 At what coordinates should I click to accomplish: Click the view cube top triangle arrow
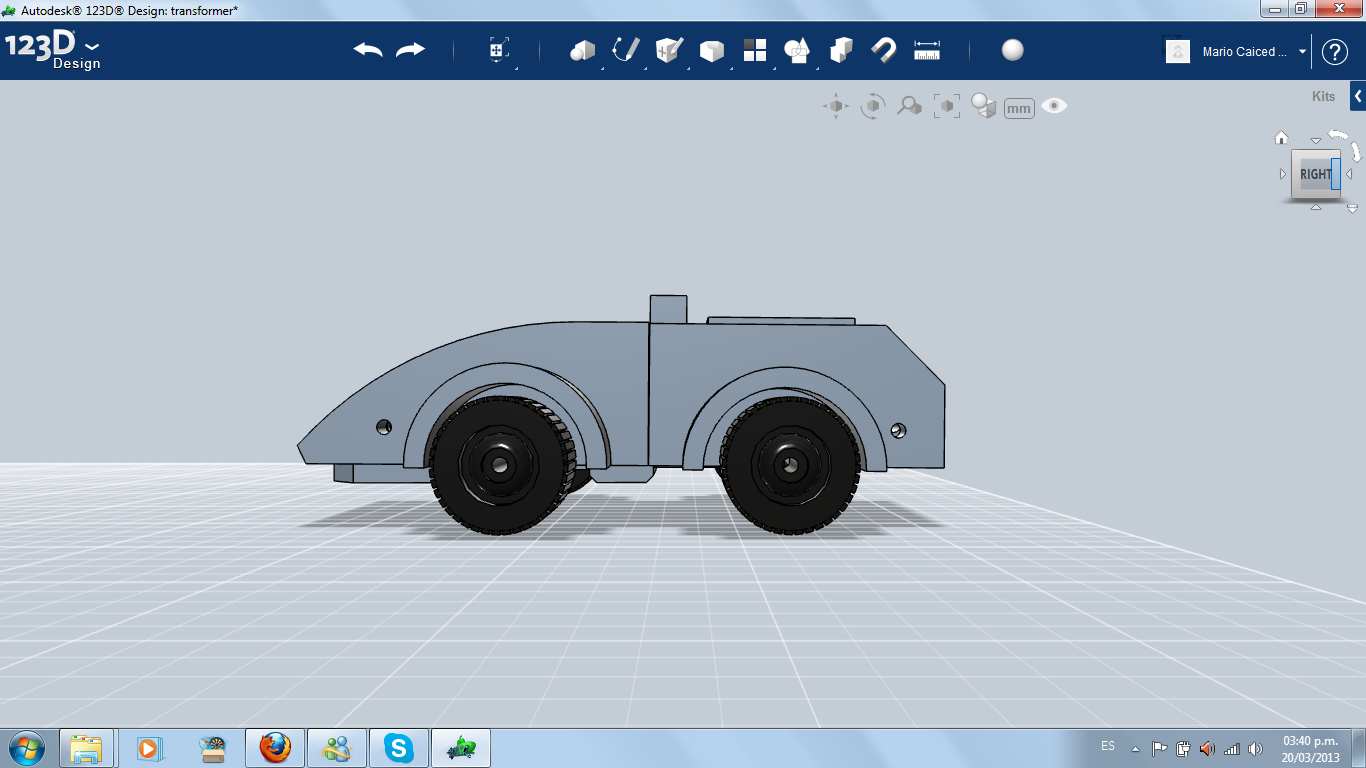1316,141
